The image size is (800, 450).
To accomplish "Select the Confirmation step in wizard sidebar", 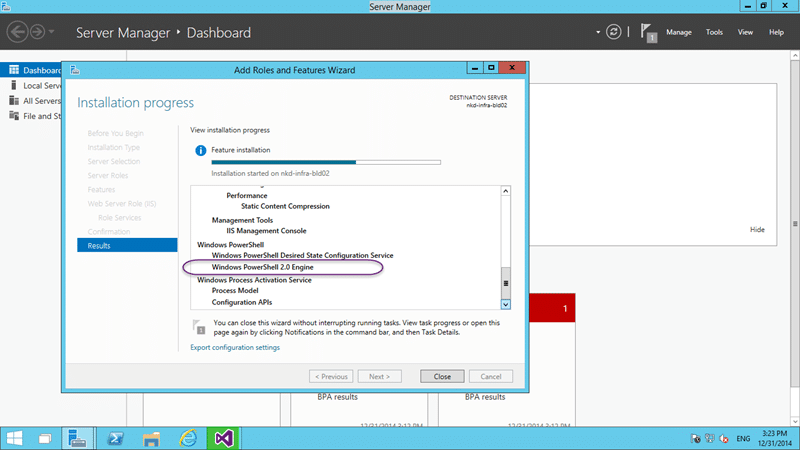I will 109,232.
